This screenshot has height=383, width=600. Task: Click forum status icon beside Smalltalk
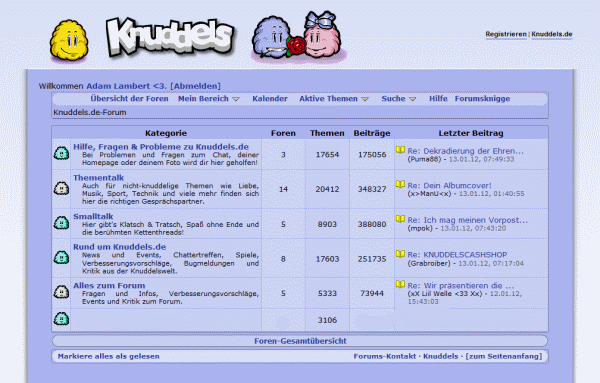click(61, 223)
